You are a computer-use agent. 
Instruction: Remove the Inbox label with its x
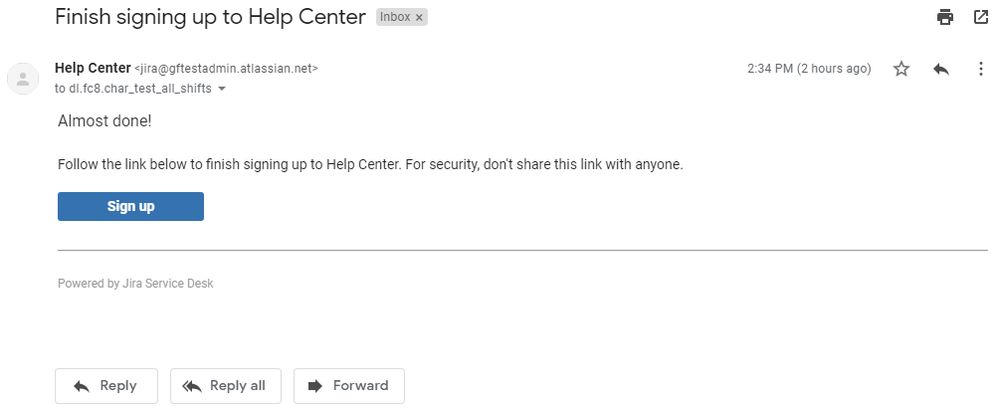419,18
